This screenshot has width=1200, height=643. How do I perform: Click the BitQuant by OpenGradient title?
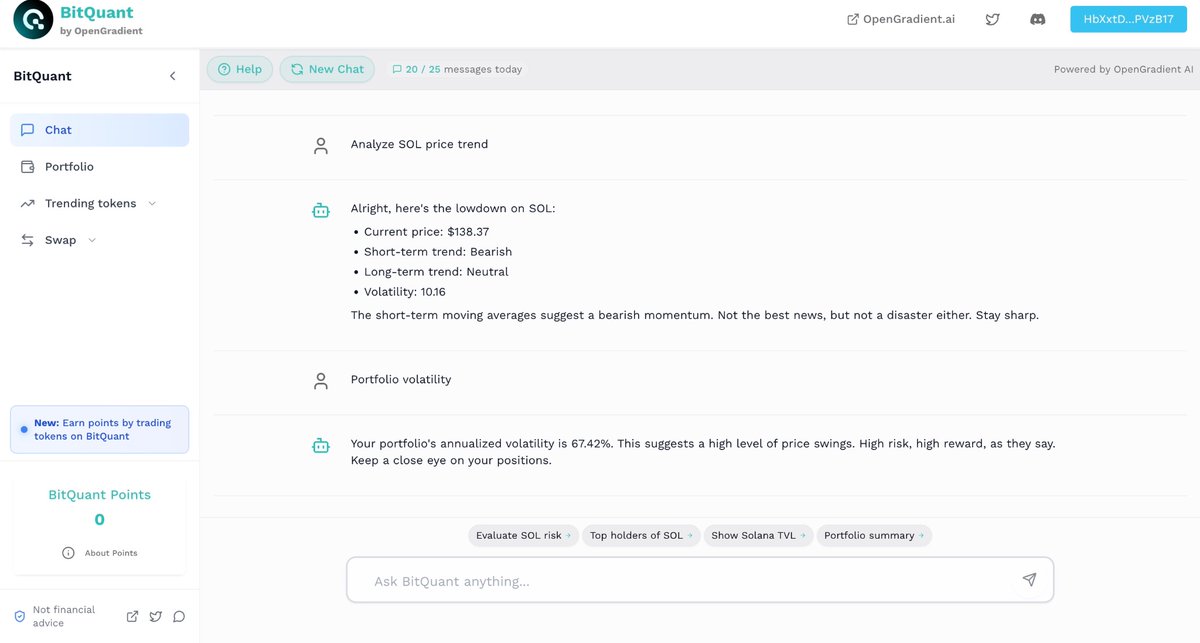pos(101,20)
